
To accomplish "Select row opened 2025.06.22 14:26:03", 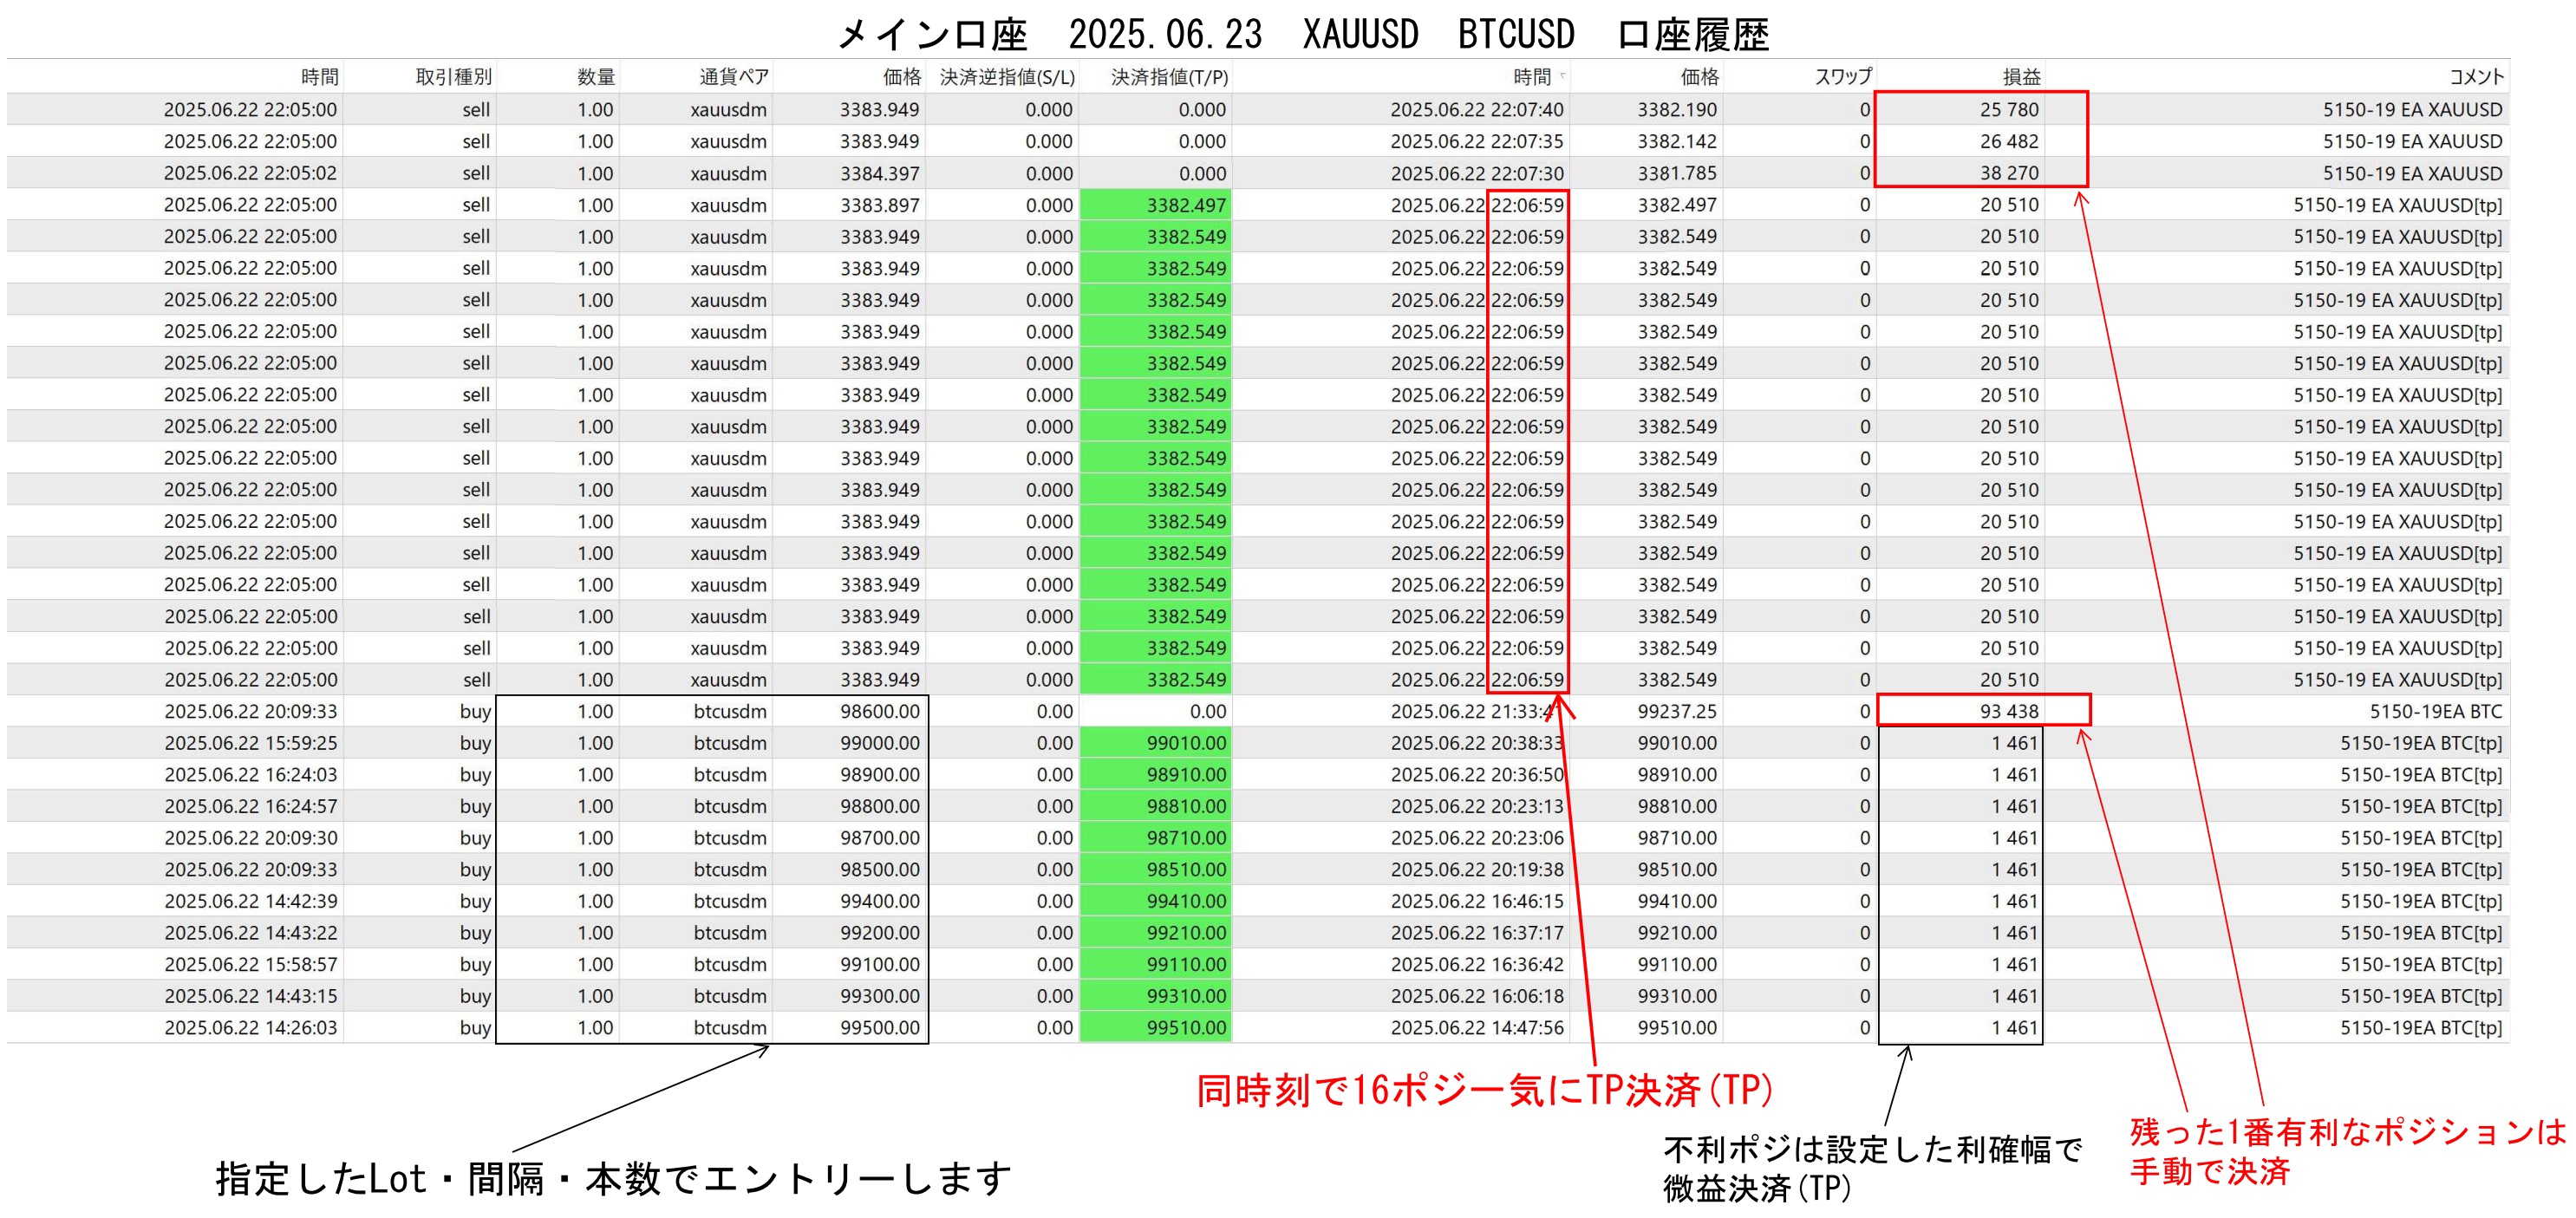I will (250, 1027).
